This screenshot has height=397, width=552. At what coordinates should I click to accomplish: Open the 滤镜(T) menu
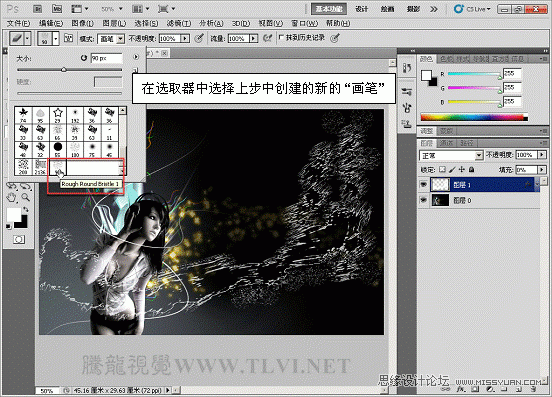(x=179, y=23)
